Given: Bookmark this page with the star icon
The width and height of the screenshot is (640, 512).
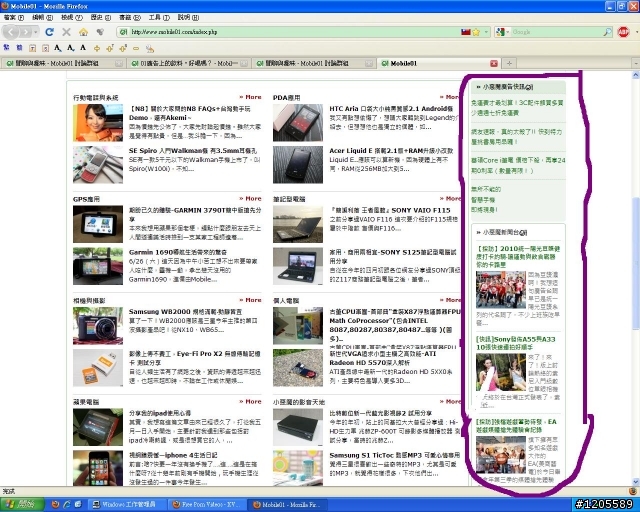Looking at the screenshot, I should click(476, 32).
